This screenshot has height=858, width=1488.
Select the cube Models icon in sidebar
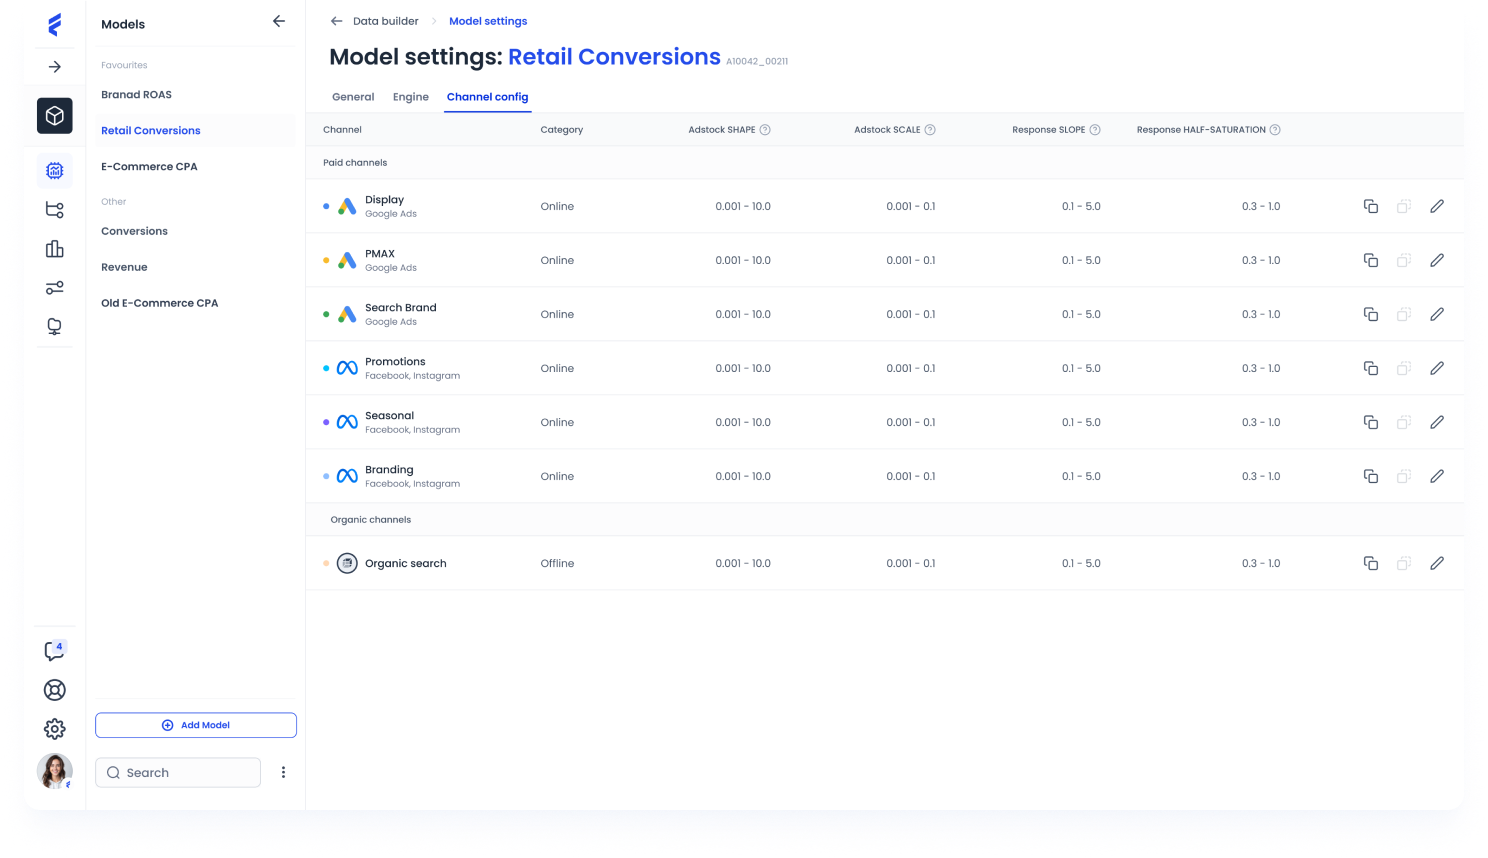click(x=55, y=116)
